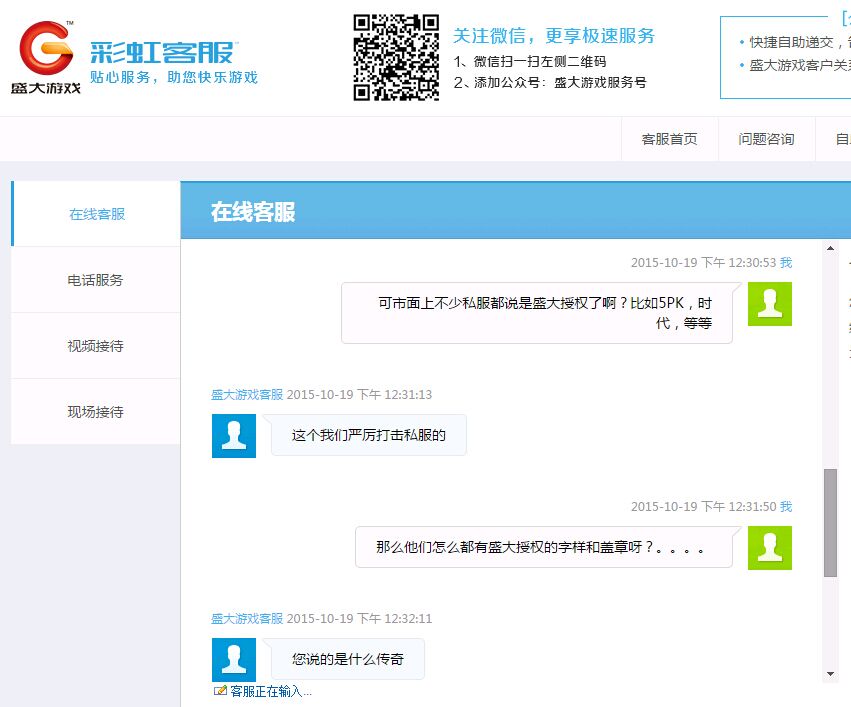The height and width of the screenshot is (707, 851).
Task: Click green avatar next to 盖章呀 message
Action: click(x=769, y=548)
